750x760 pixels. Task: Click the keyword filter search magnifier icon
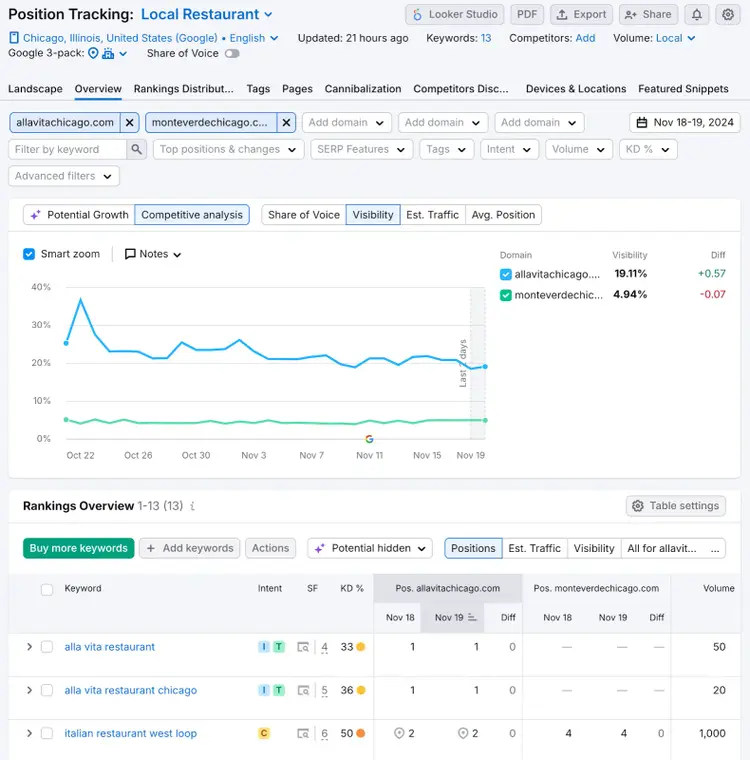click(137, 149)
